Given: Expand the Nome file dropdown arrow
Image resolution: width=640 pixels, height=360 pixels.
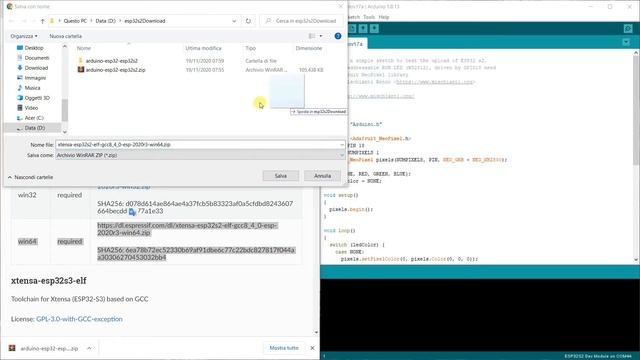Looking at the screenshot, I should 342,144.
